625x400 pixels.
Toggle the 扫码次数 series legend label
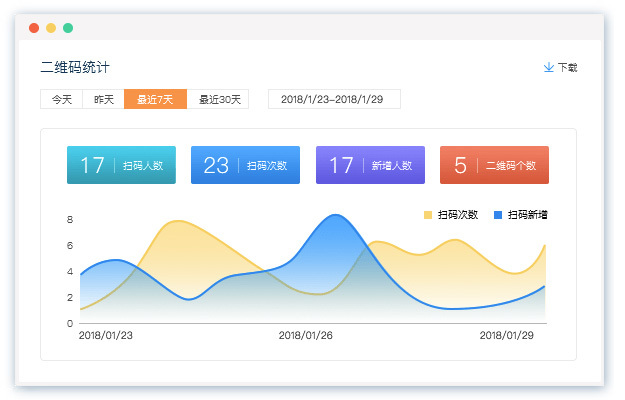[x=458, y=215]
